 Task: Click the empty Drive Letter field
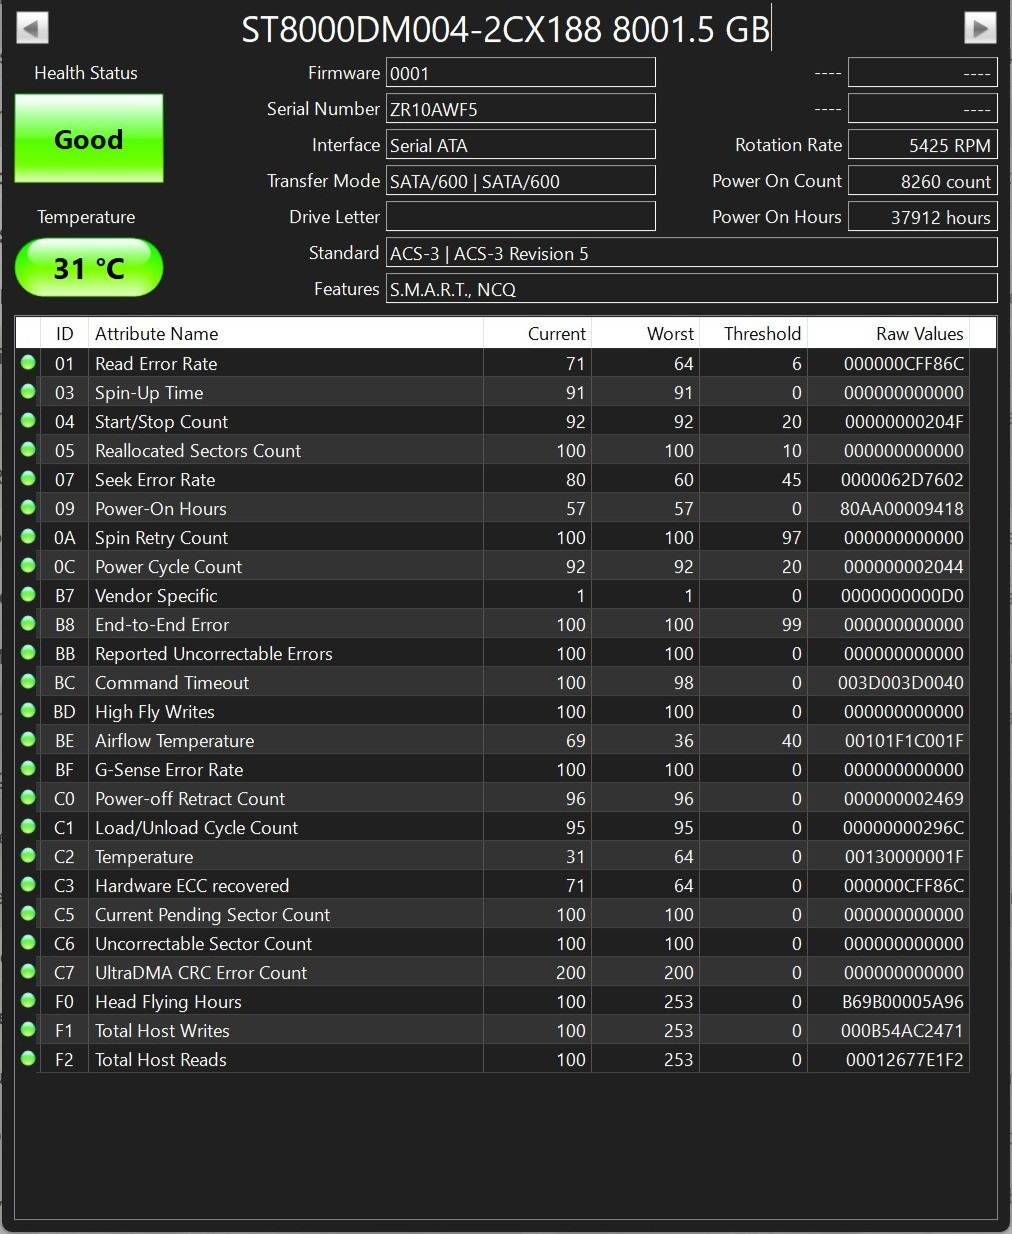(521, 217)
